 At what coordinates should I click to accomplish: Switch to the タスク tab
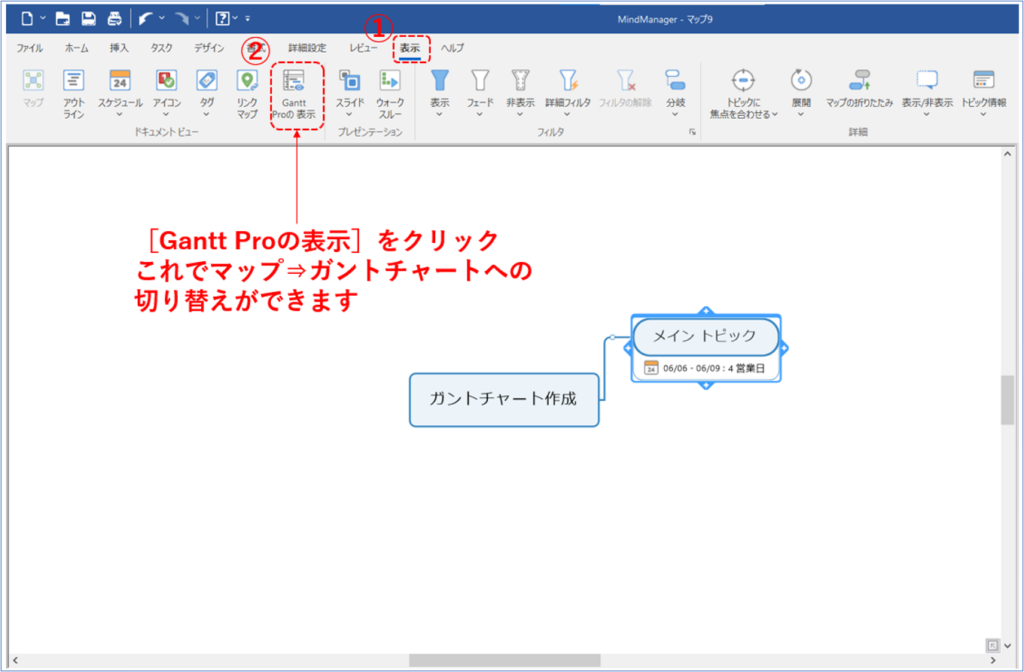click(x=161, y=48)
